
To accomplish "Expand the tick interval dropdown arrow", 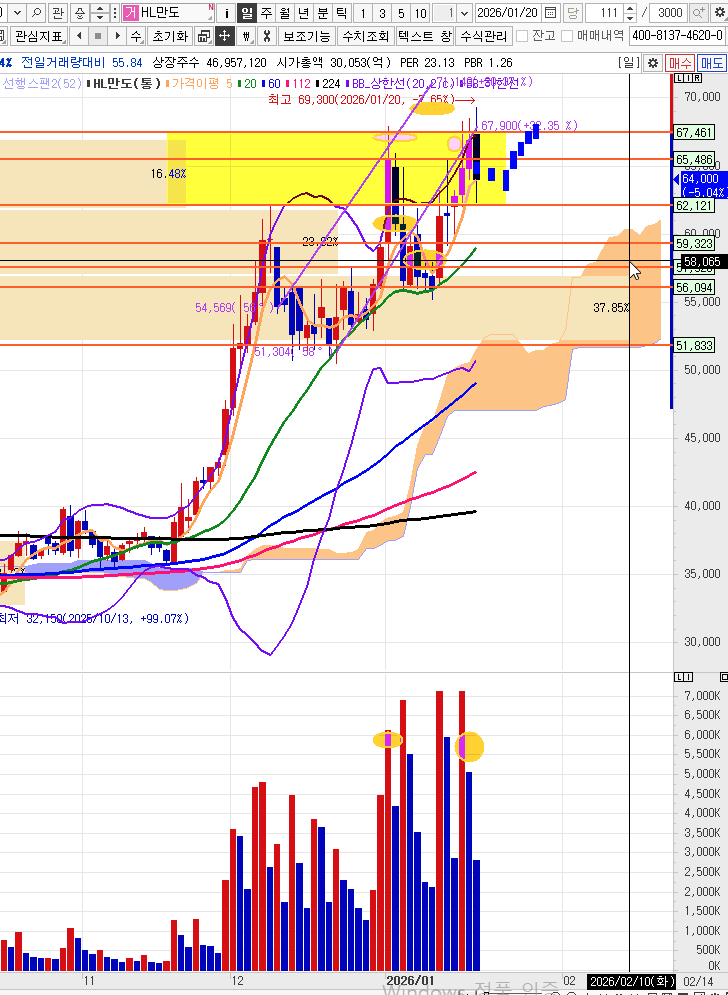I will click(x=465, y=13).
